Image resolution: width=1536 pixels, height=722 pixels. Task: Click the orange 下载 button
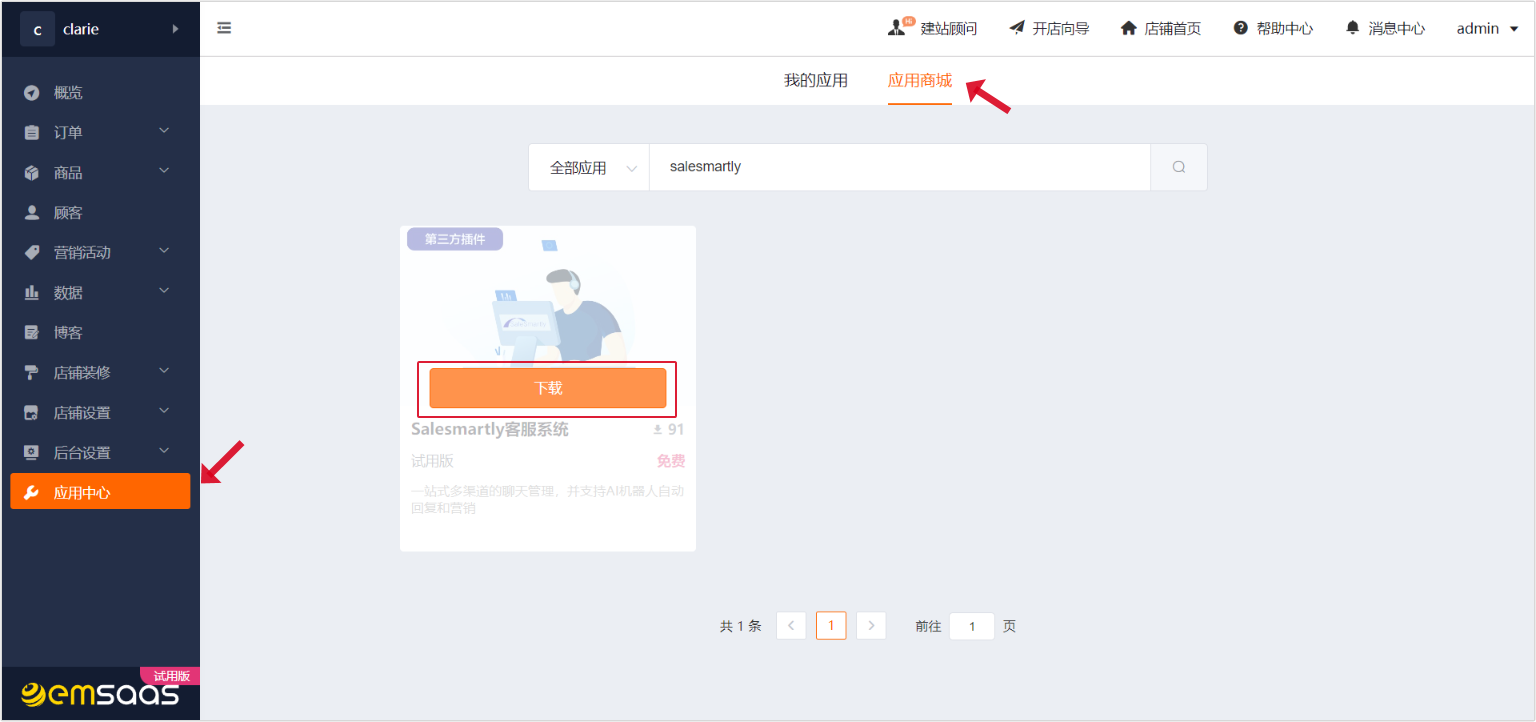pos(547,388)
